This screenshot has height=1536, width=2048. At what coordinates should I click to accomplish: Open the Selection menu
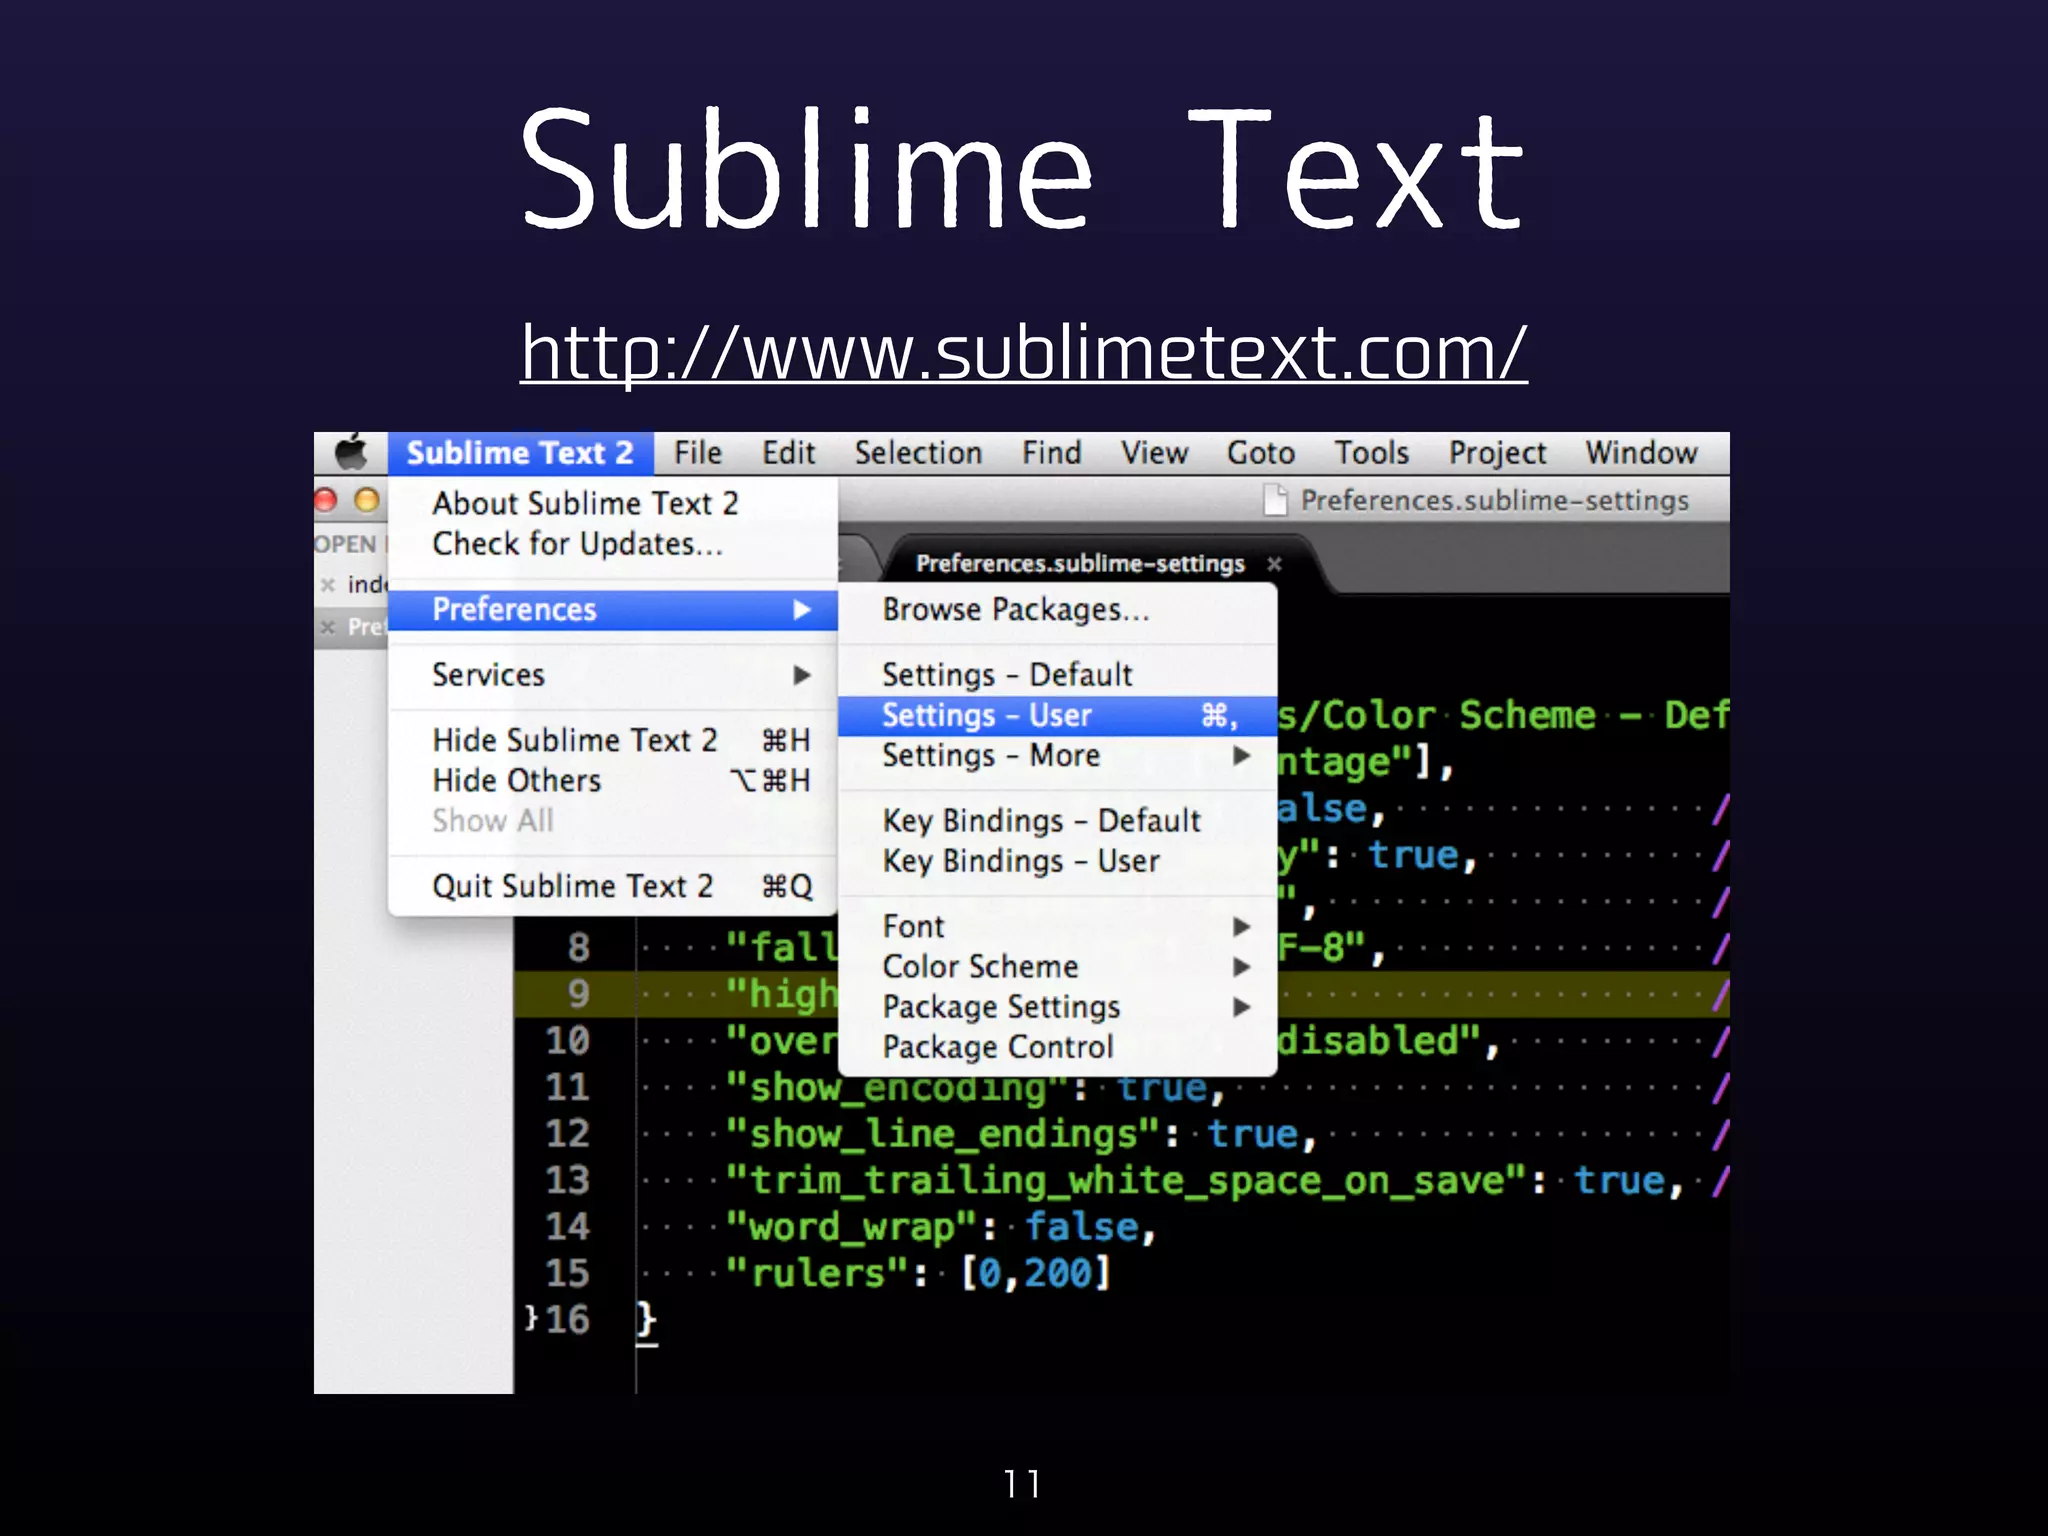tap(918, 453)
